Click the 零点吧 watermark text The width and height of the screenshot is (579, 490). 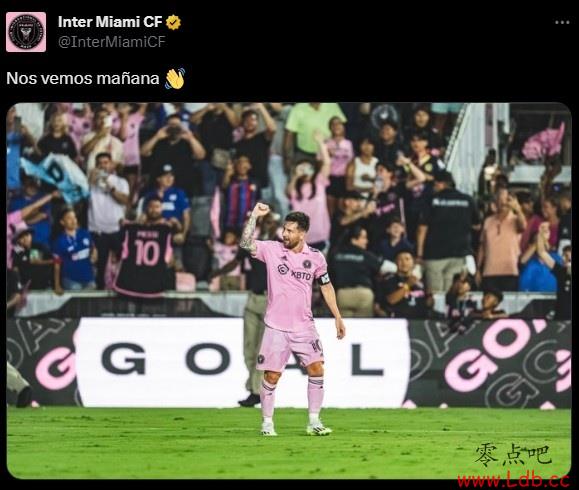point(513,455)
